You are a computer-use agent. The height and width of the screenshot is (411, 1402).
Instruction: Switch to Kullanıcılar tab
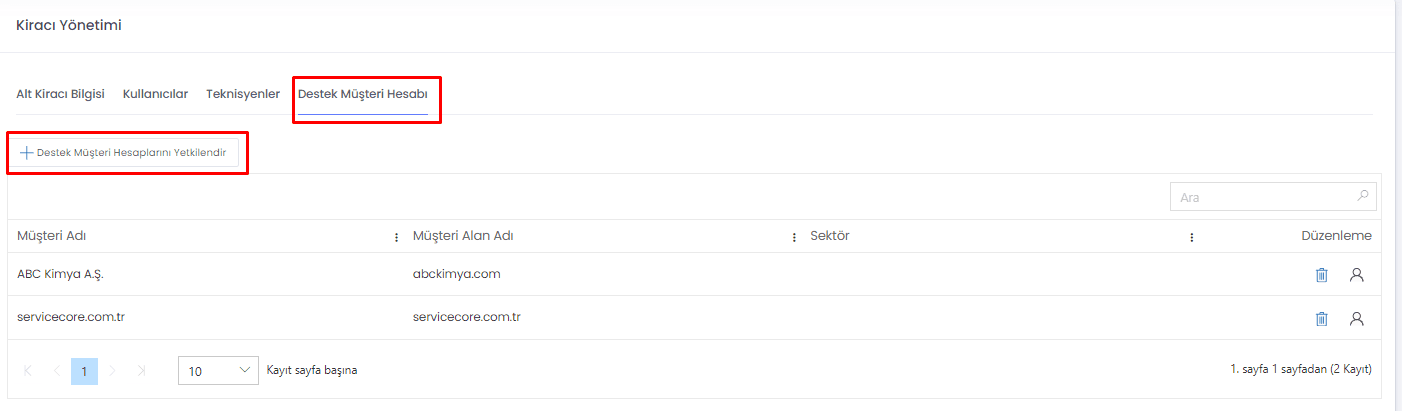[x=155, y=94]
